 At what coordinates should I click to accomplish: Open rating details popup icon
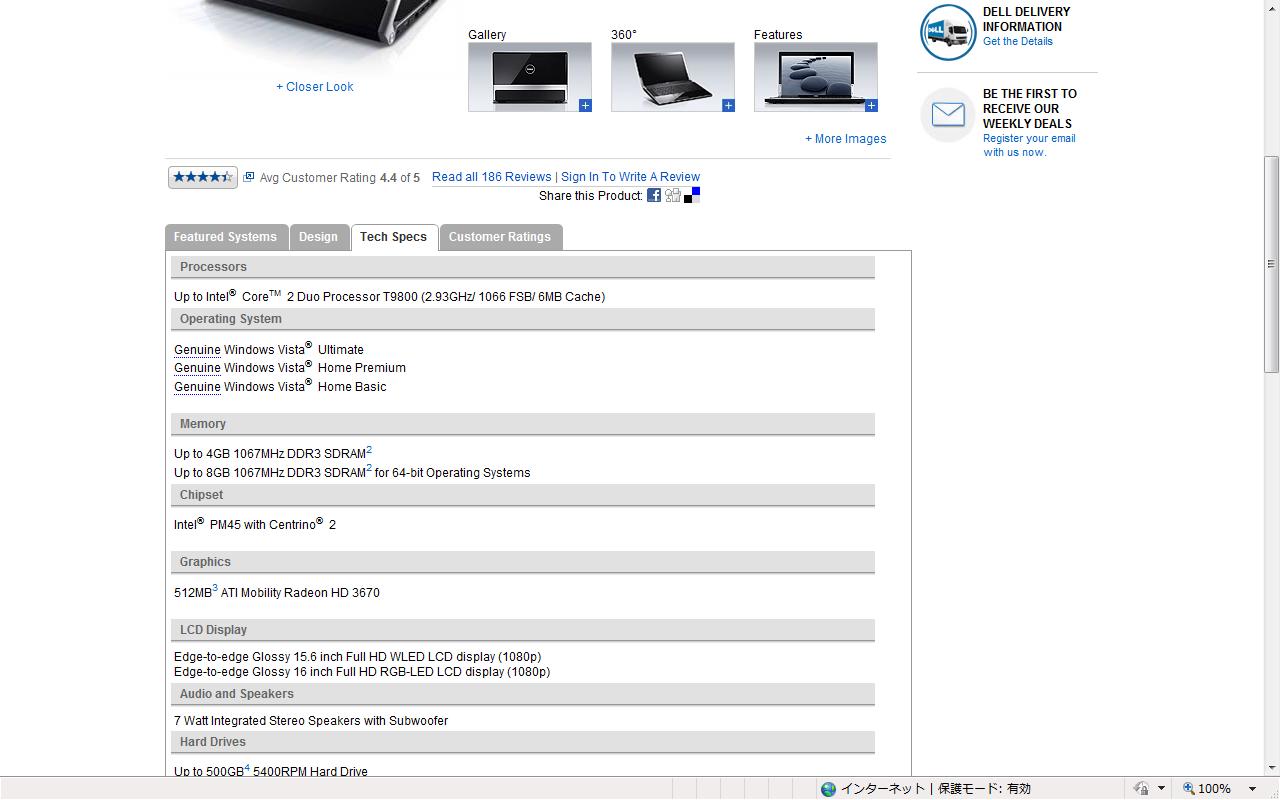point(249,177)
